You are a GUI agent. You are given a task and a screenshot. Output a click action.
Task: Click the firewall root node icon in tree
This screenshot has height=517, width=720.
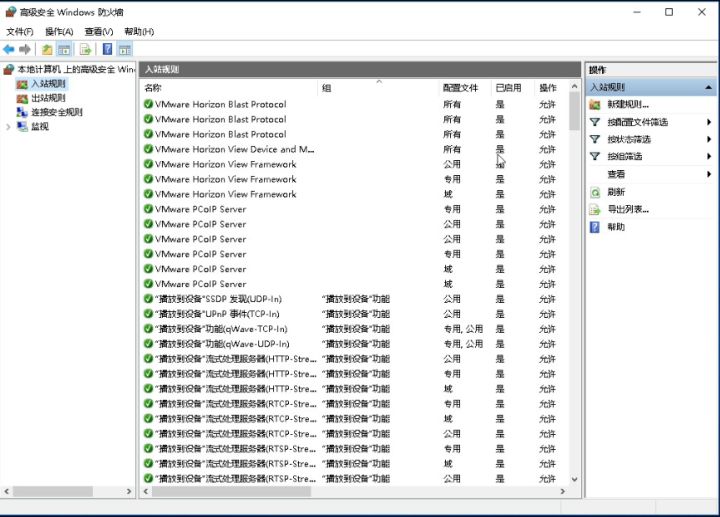click(x=9, y=69)
